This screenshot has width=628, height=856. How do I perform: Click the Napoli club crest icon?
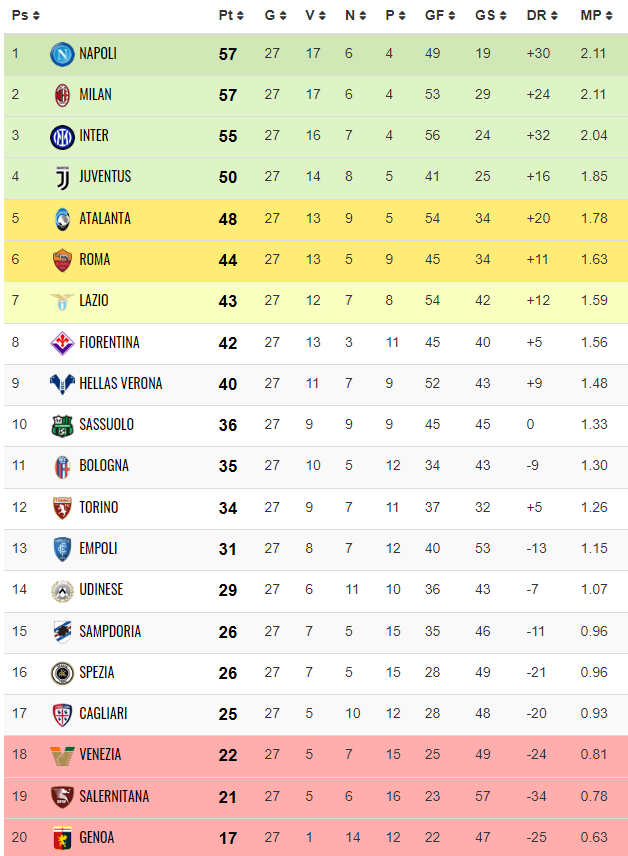click(x=62, y=54)
